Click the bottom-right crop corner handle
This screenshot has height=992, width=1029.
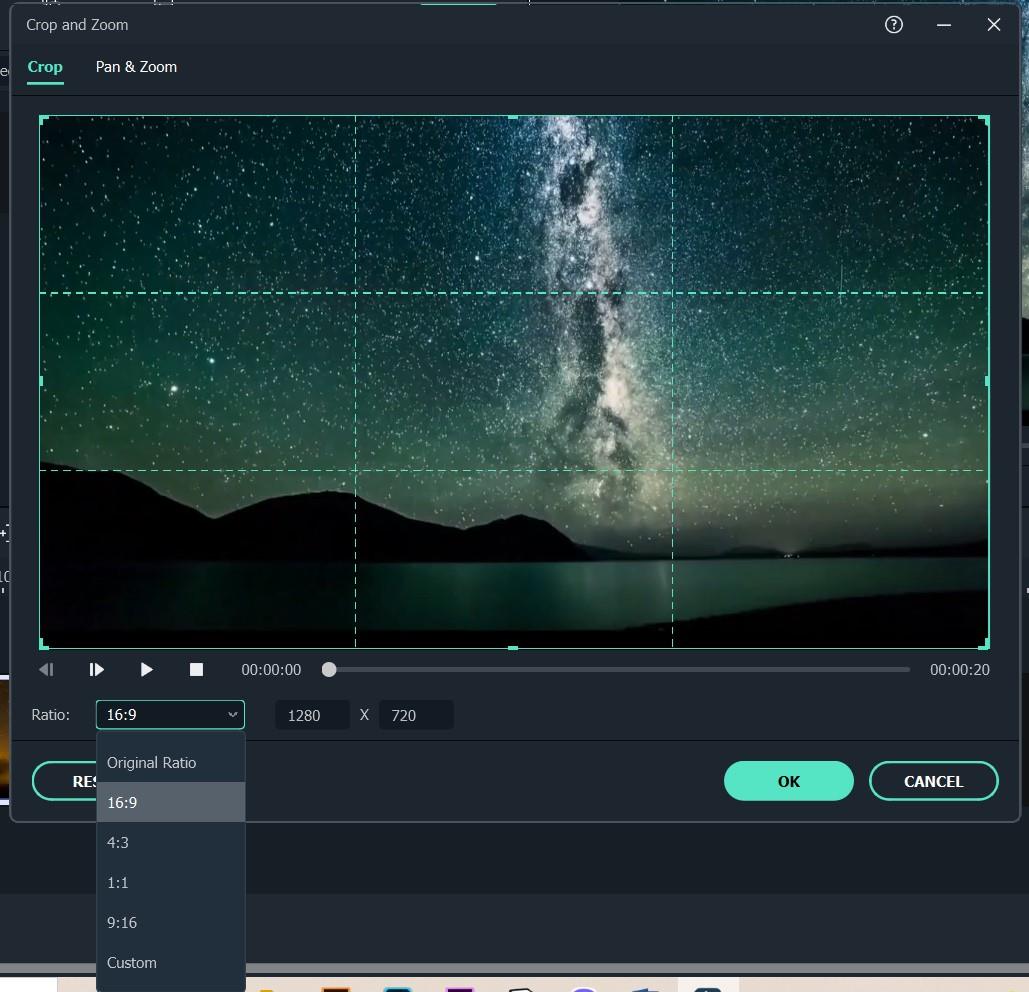click(986, 646)
